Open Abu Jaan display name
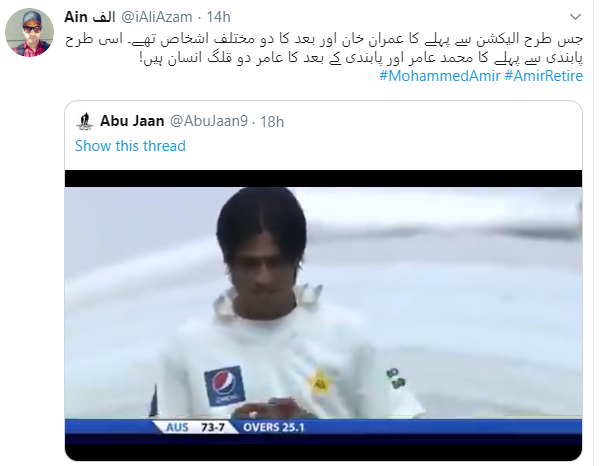Image resolution: width=603 pixels, height=466 pixels. point(132,121)
